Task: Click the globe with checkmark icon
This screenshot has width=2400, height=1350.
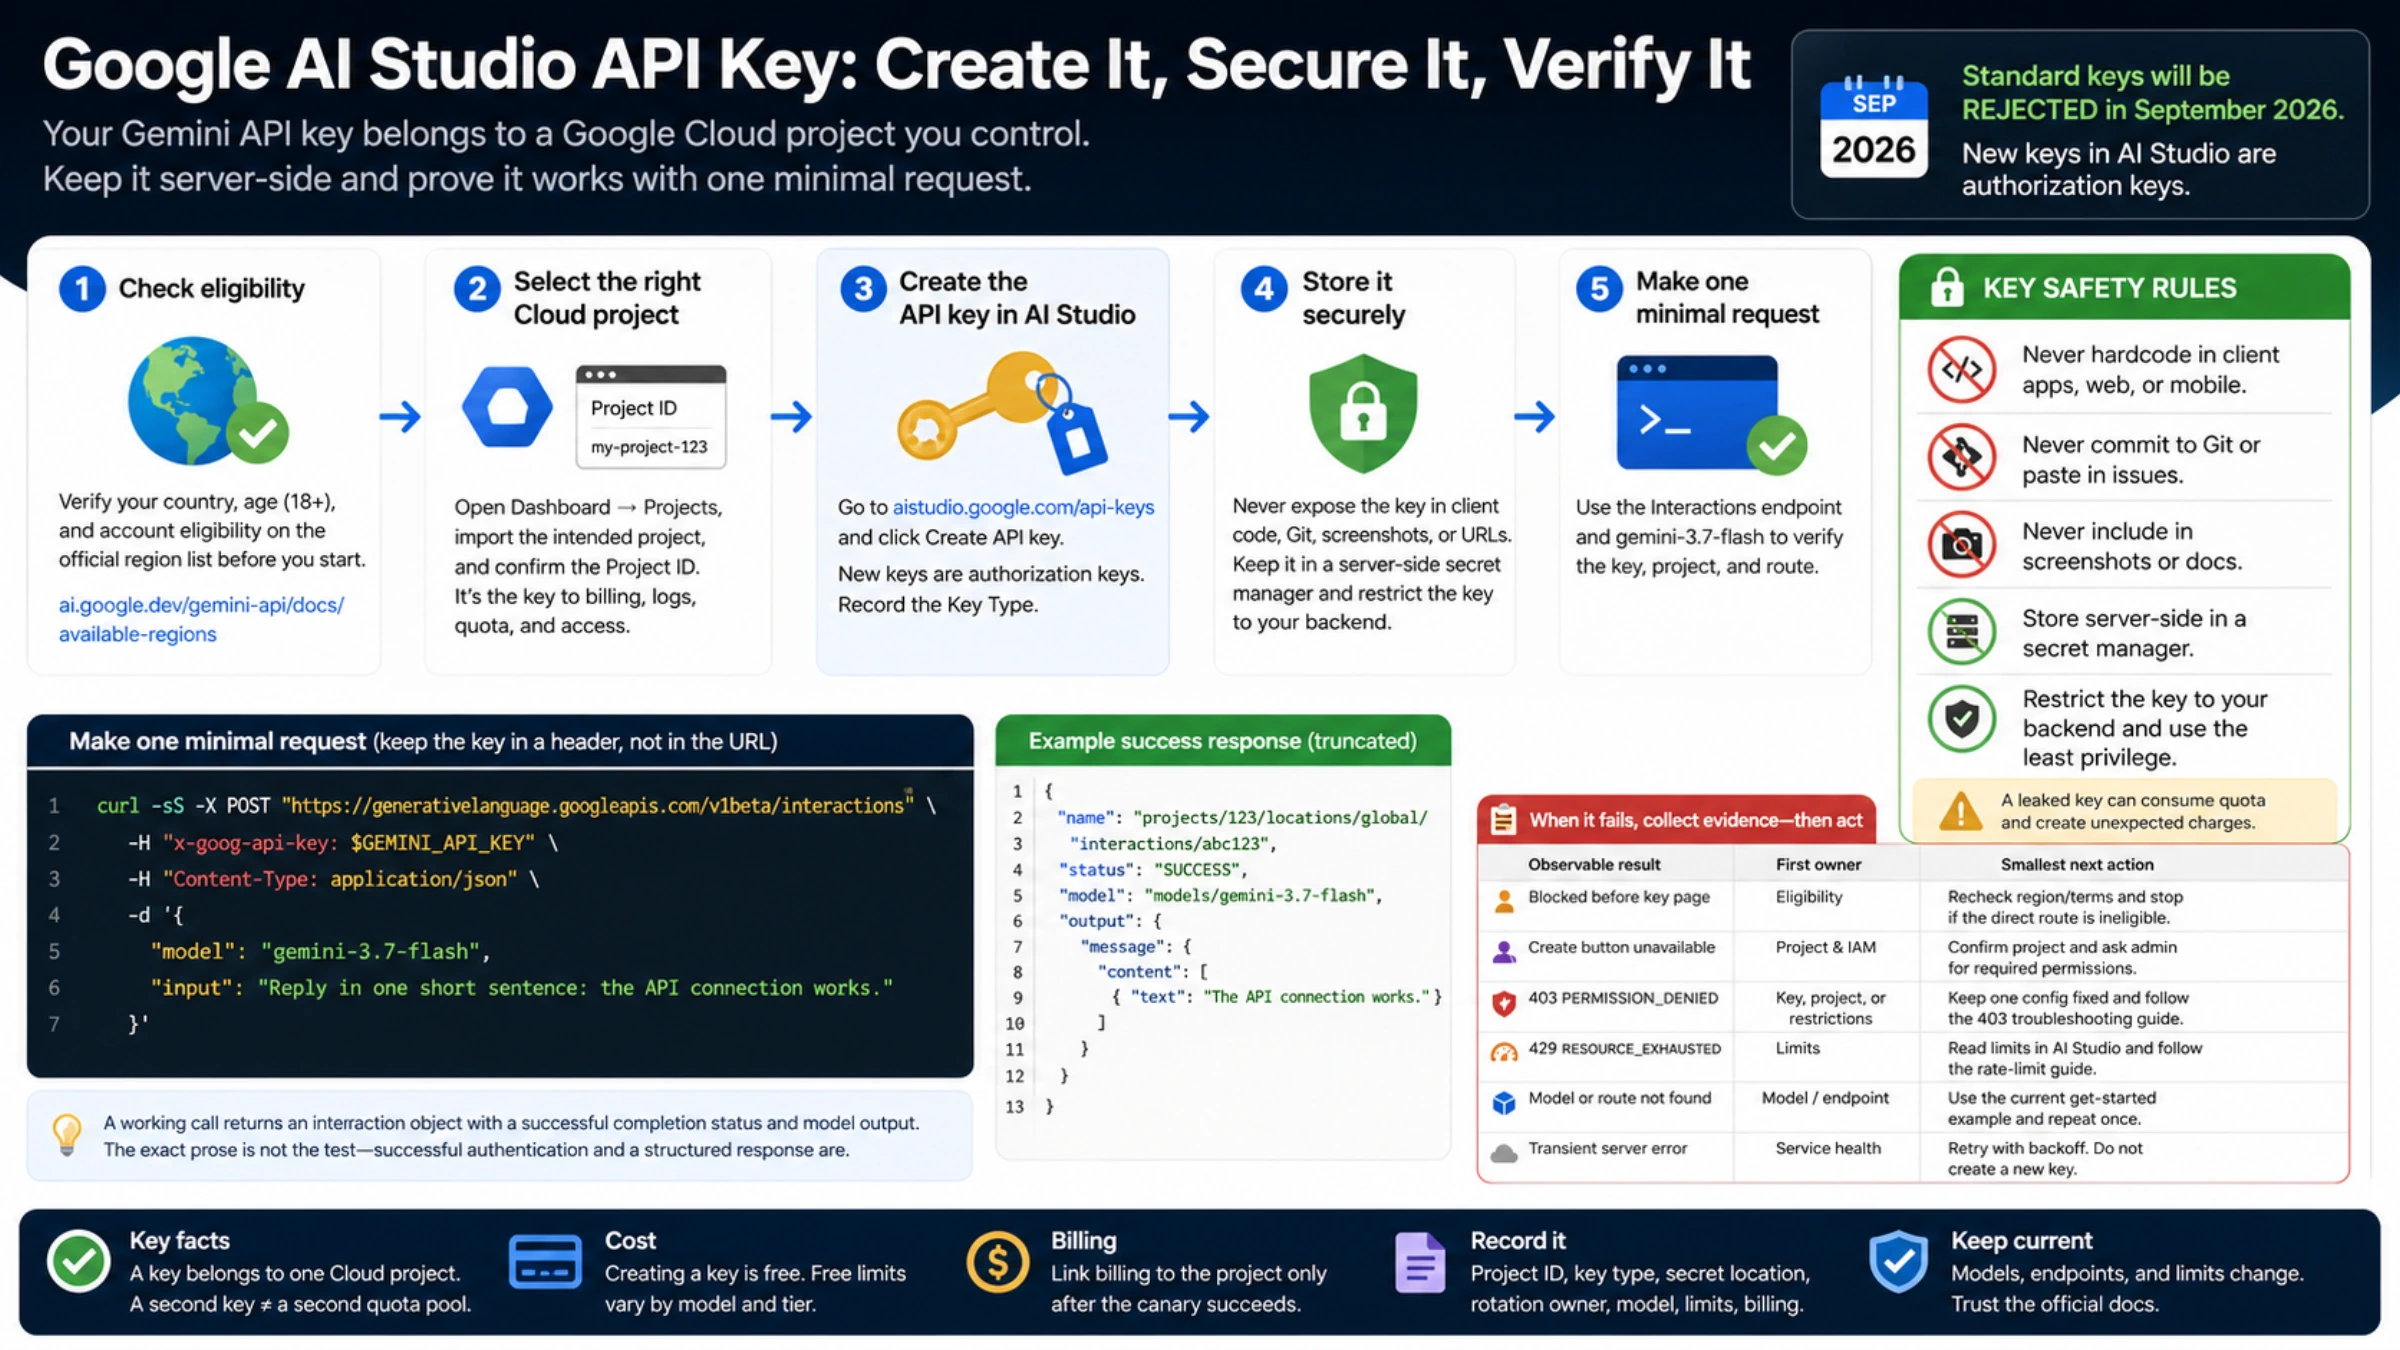Action: point(208,401)
